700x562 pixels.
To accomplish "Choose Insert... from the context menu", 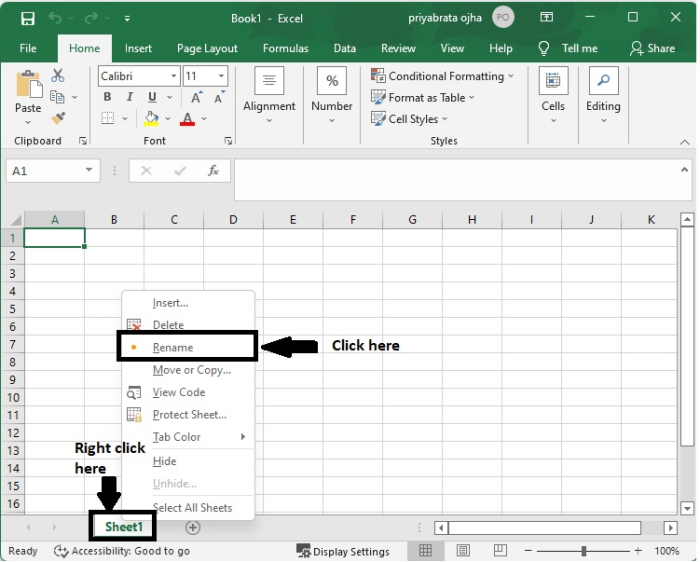I will [x=188, y=303].
